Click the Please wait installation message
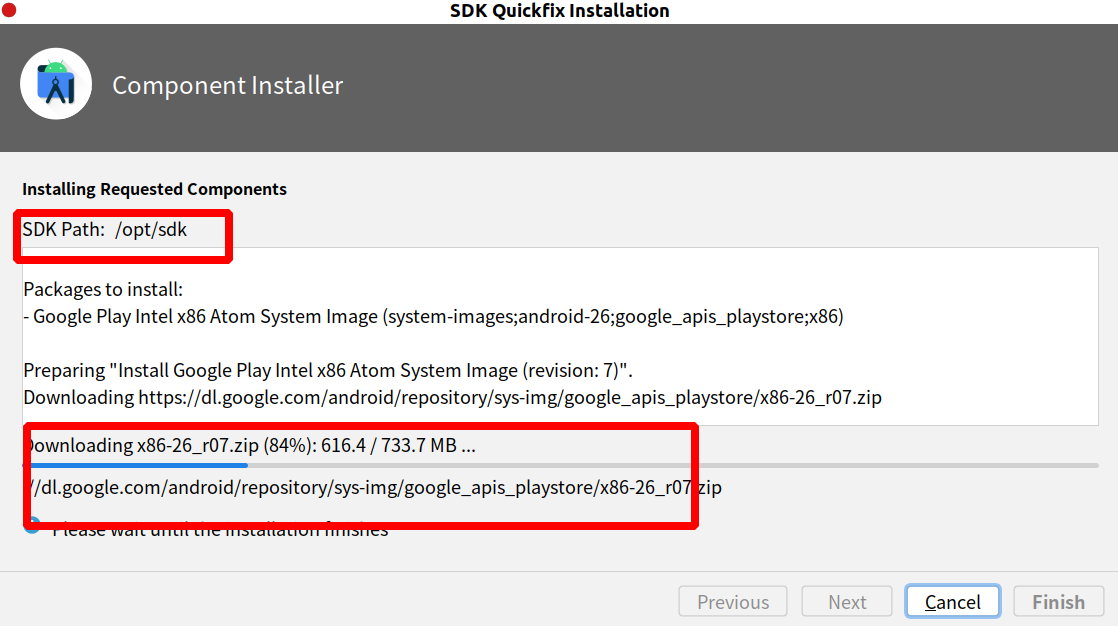The image size is (1118, 626). (220, 531)
